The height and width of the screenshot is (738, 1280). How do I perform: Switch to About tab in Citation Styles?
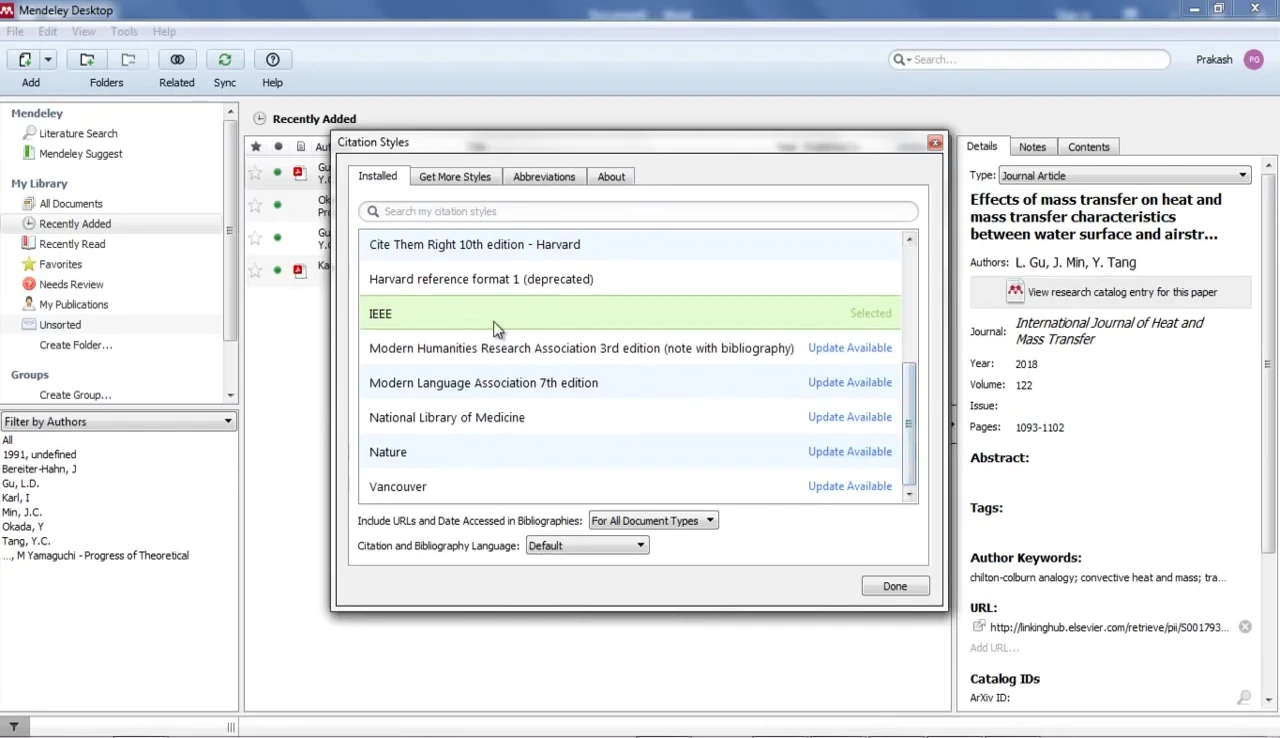point(611,177)
